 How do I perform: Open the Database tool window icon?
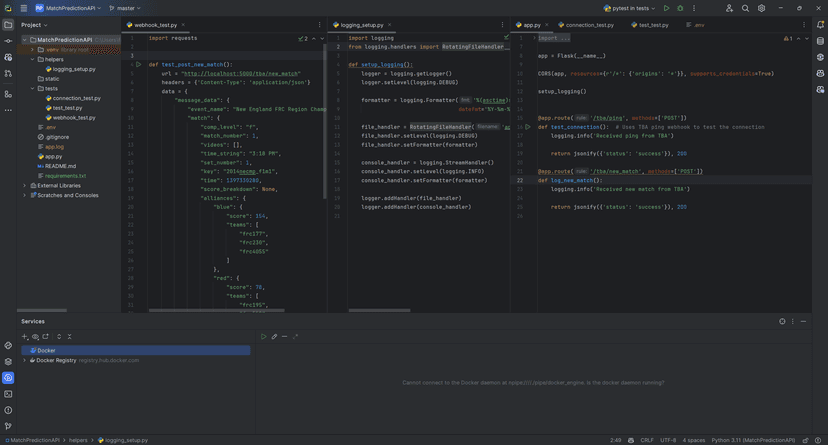point(820,41)
